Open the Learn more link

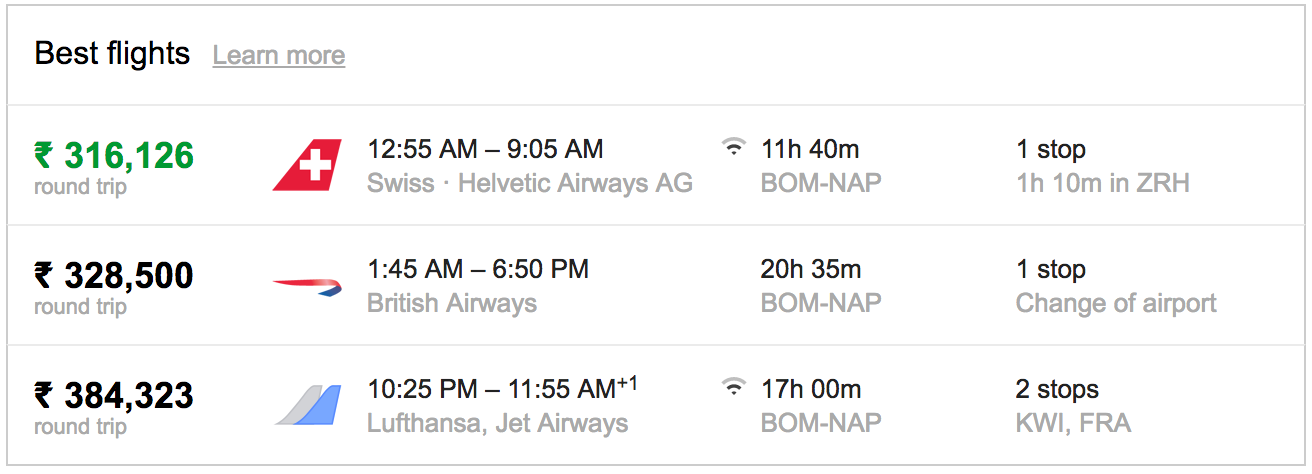pyautogui.click(x=279, y=55)
